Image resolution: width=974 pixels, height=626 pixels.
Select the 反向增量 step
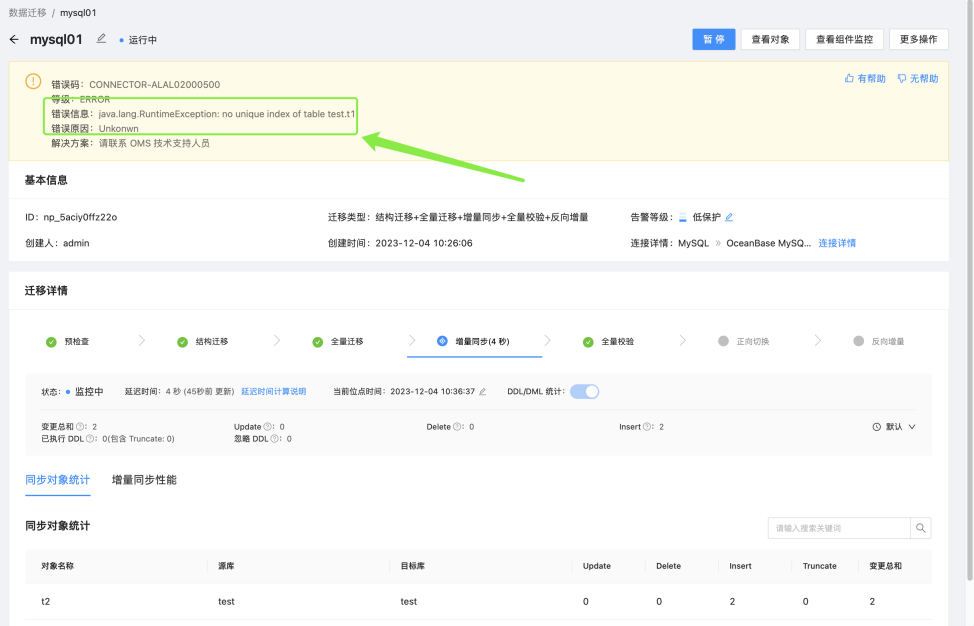point(879,342)
